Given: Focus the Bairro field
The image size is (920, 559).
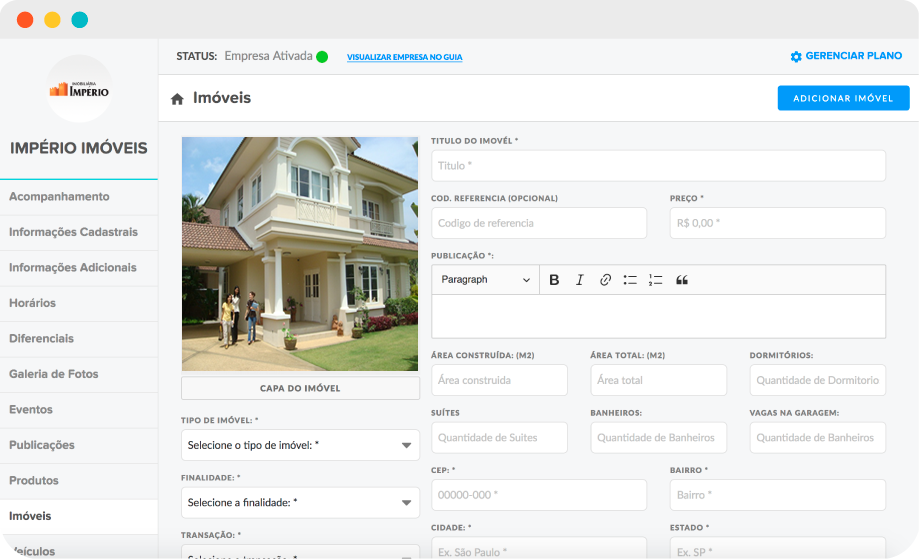Looking at the screenshot, I should 777,495.
